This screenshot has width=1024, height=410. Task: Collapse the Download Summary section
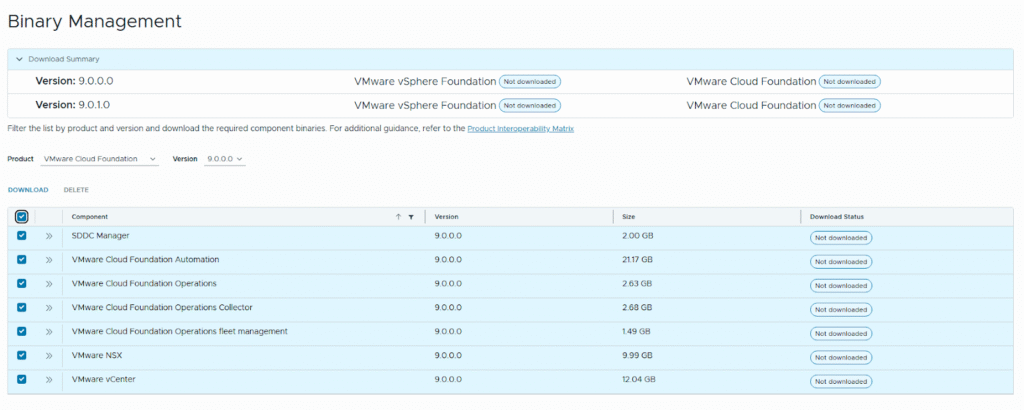pos(18,59)
